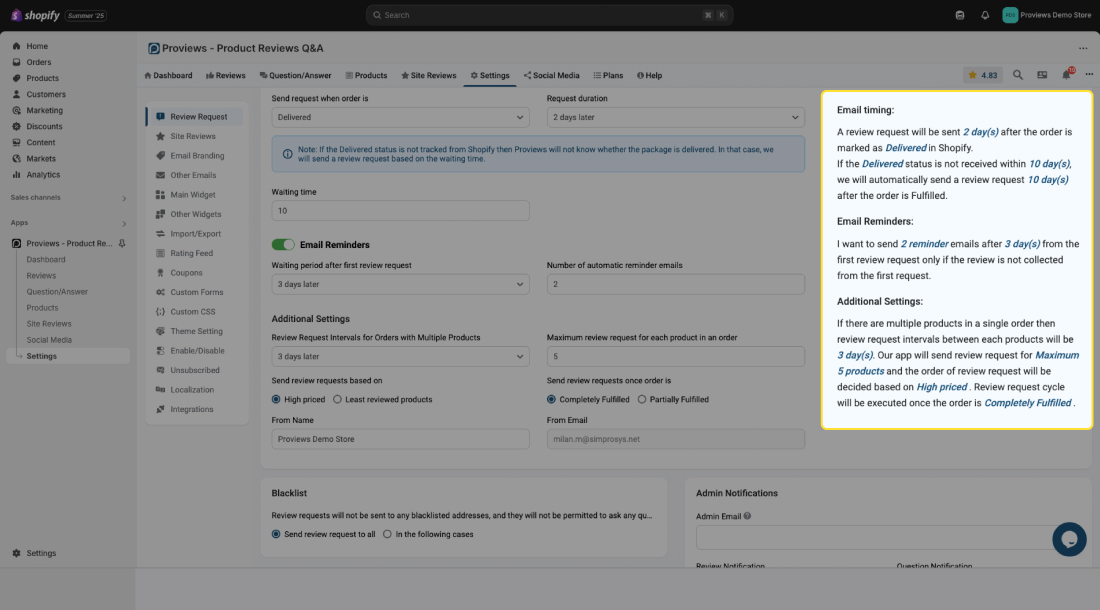This screenshot has width=1100, height=610.
Task: Click the magnifier search icon in app toolbar
Action: pyautogui.click(x=1018, y=75)
